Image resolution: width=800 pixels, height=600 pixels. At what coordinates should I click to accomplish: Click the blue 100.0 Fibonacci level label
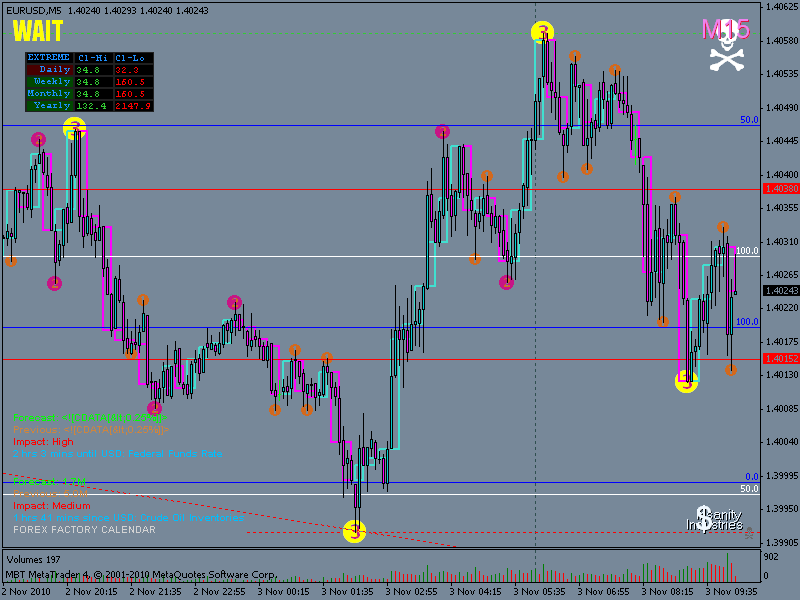(747, 322)
